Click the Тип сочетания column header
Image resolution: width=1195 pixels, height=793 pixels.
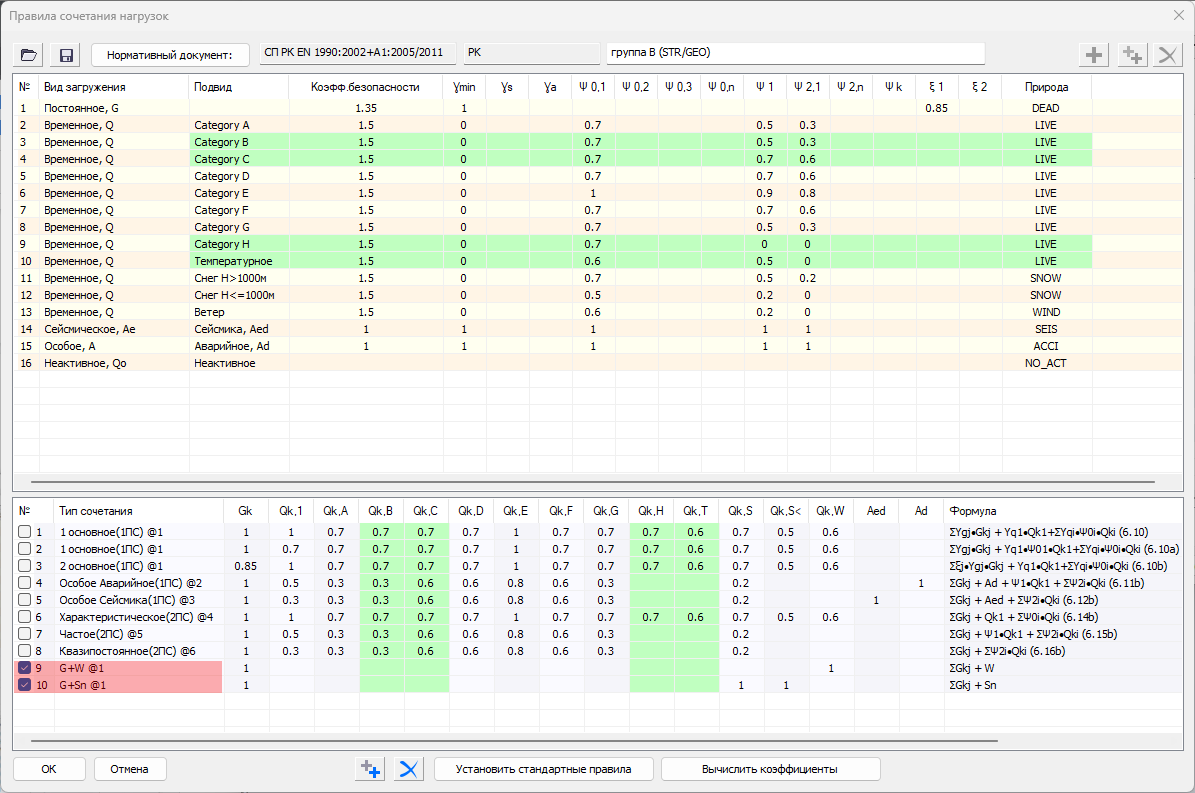[95, 511]
